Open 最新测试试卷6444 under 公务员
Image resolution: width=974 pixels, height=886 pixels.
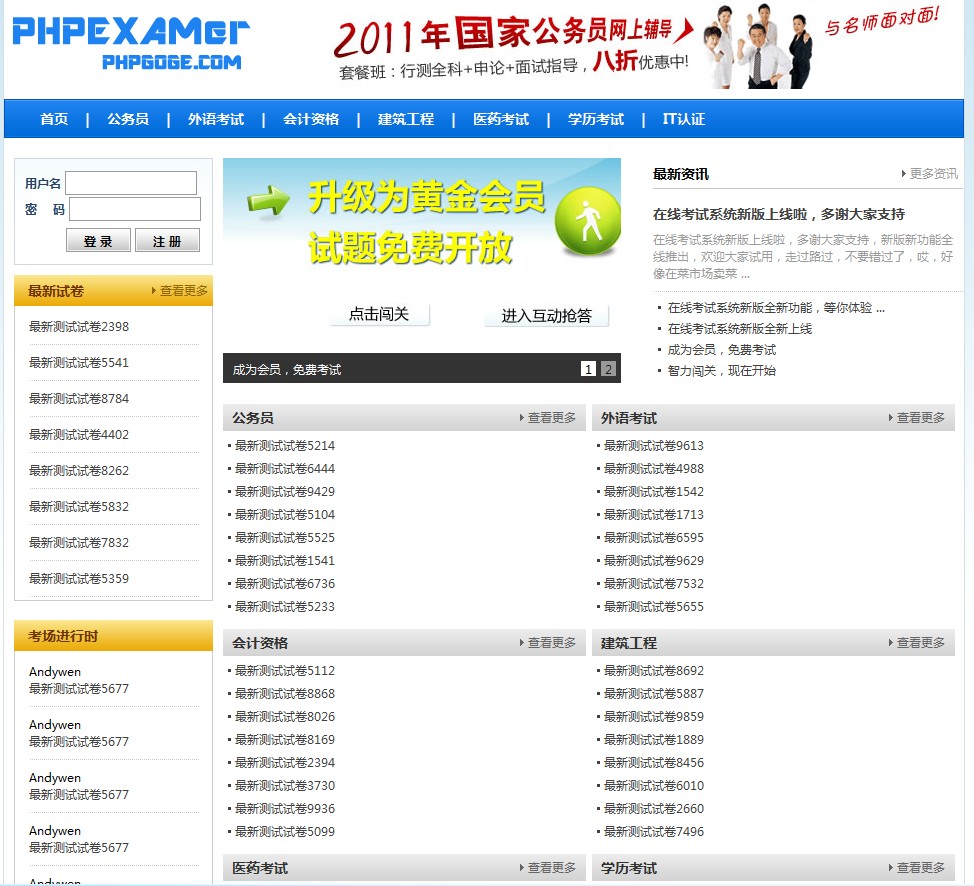284,468
